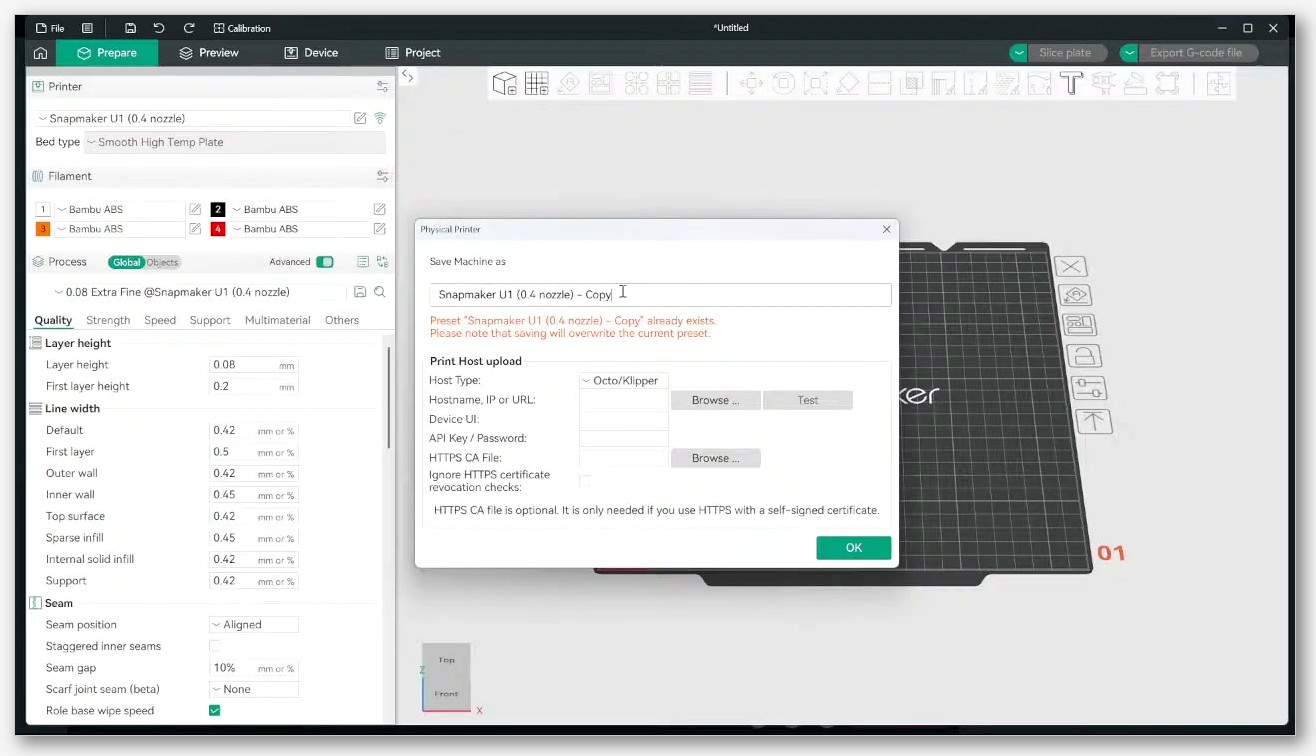Image resolution: width=1316 pixels, height=756 pixels.
Task: Click the save process preset icon
Action: [360, 292]
